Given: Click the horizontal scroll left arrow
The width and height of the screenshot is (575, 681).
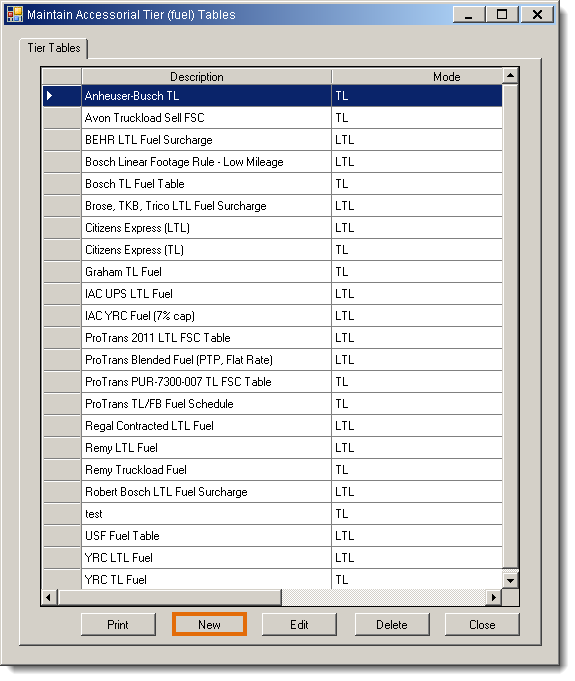Looking at the screenshot, I should [49, 597].
